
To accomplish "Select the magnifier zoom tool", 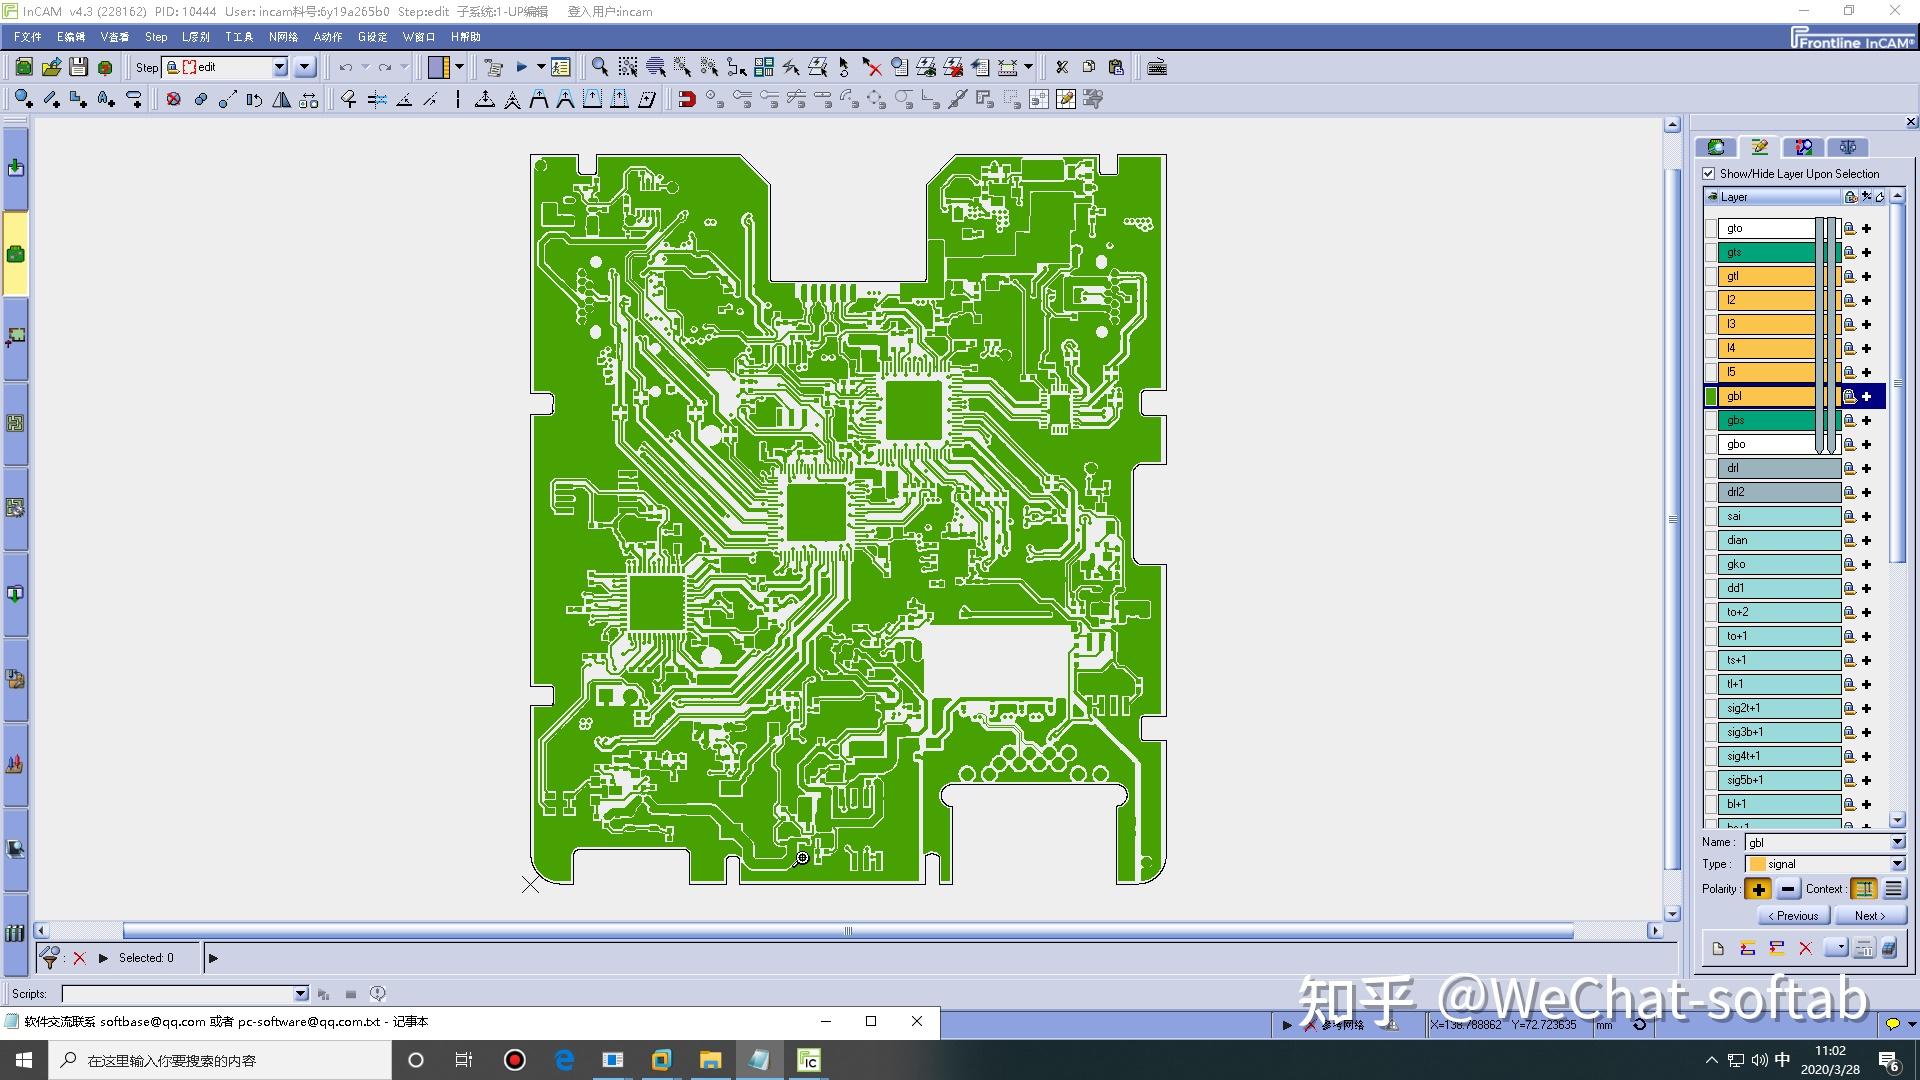I will [600, 67].
